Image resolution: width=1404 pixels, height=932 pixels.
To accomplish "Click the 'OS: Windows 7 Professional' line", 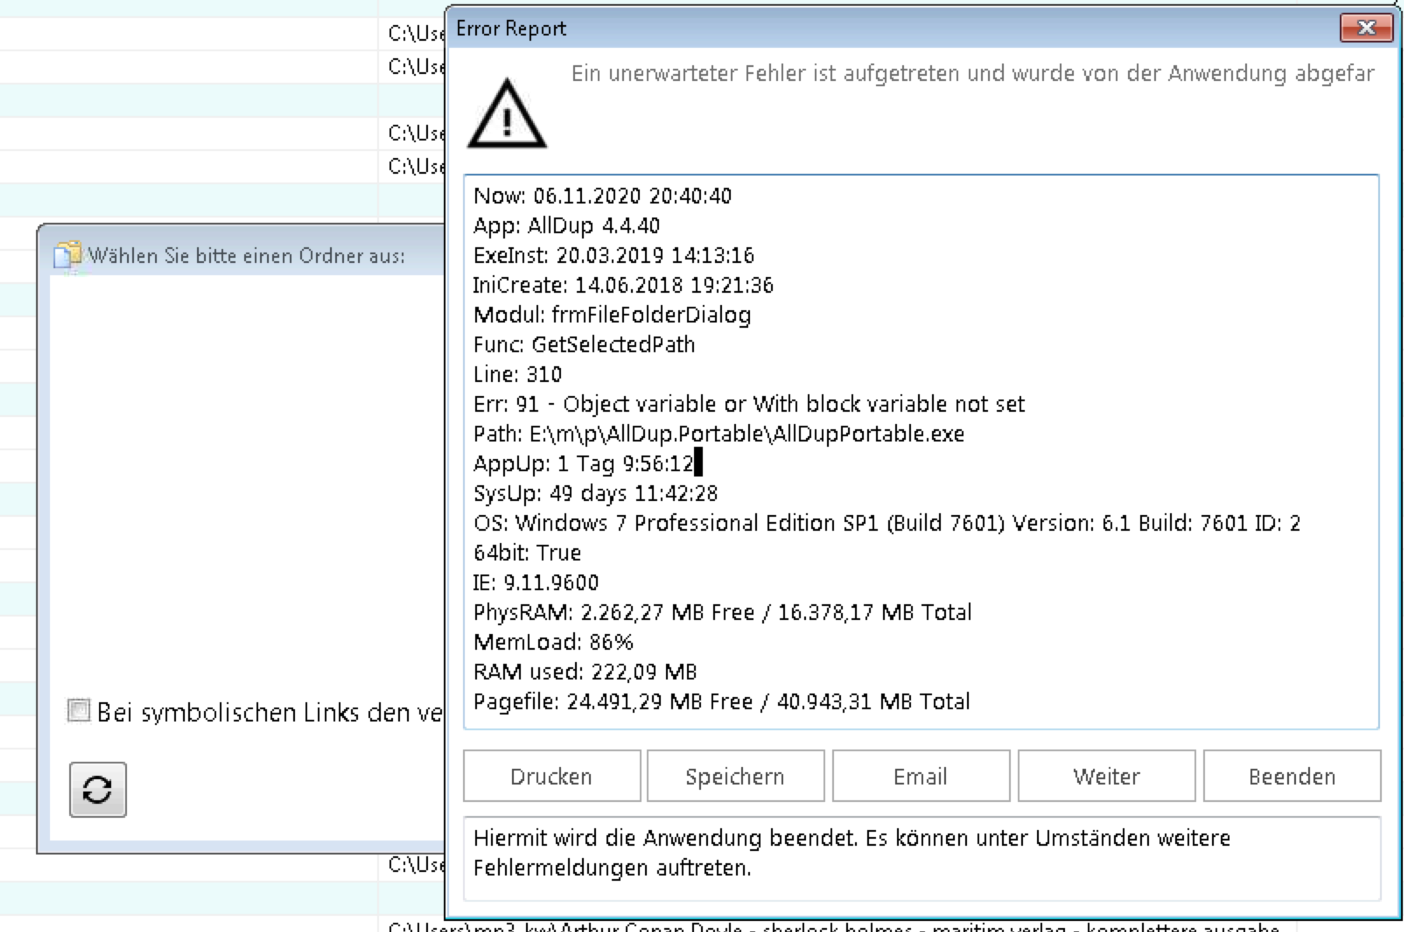I will click(x=886, y=523).
